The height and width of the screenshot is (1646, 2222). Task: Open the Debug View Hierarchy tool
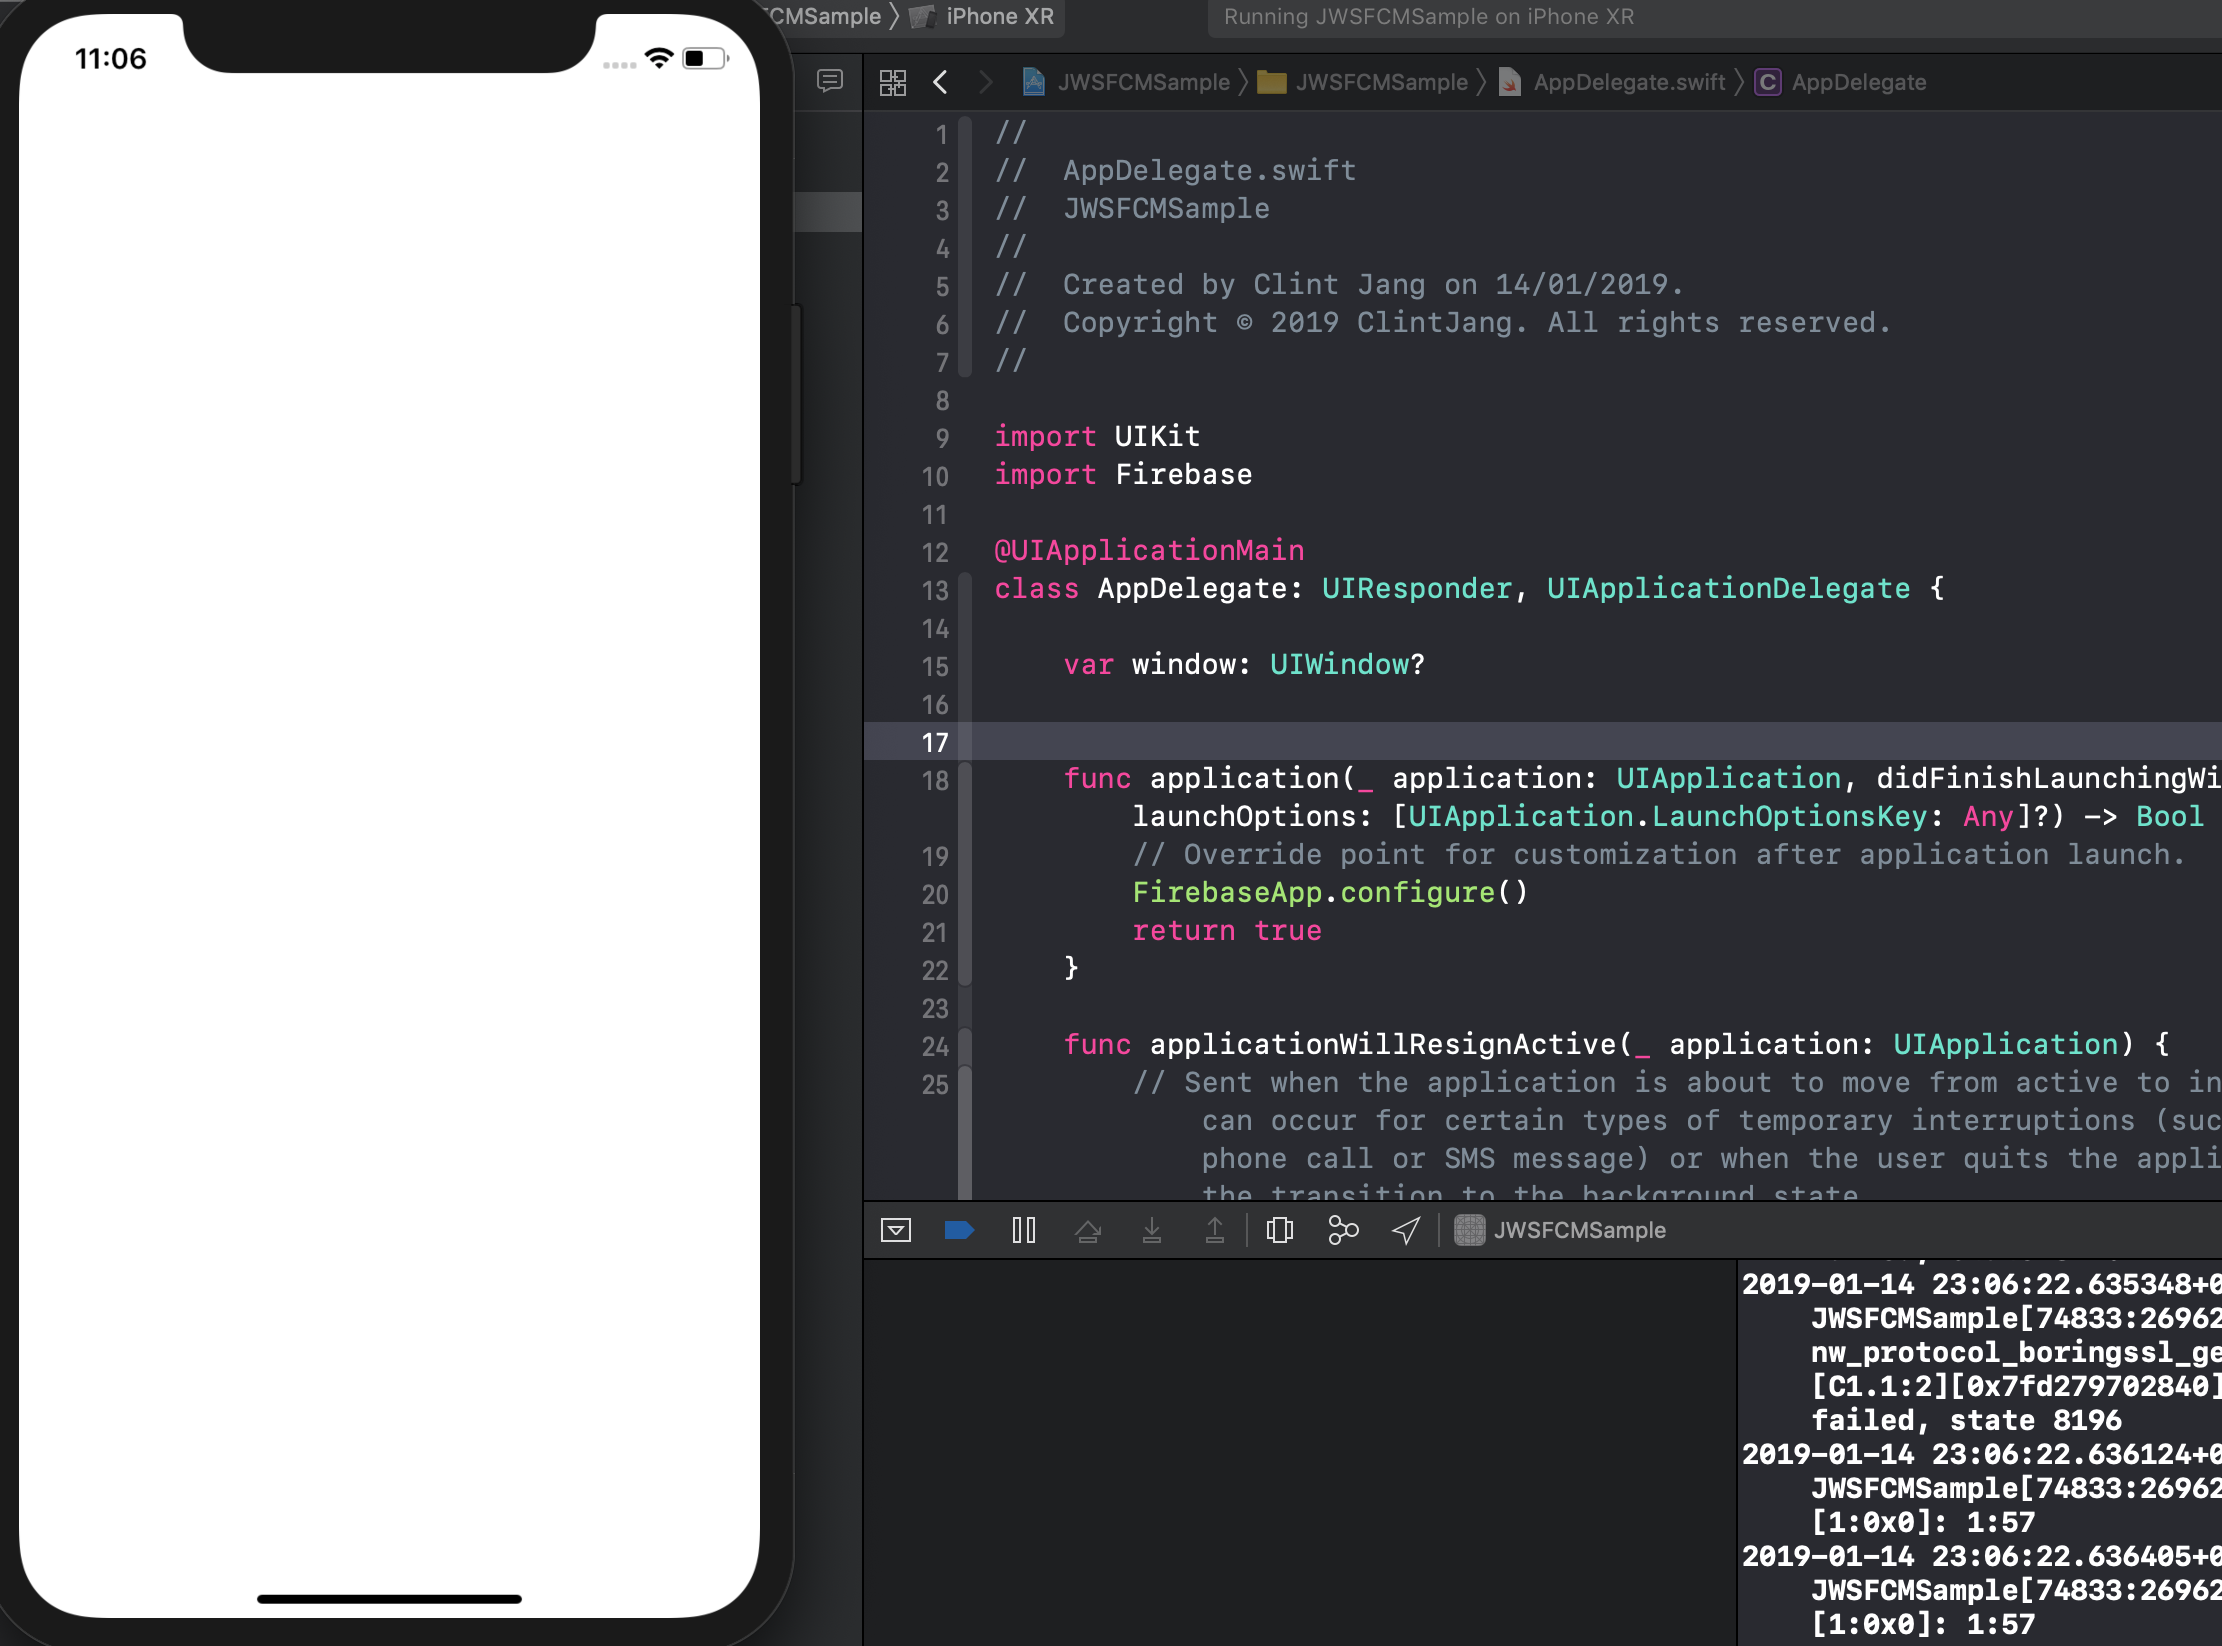(x=1279, y=1230)
